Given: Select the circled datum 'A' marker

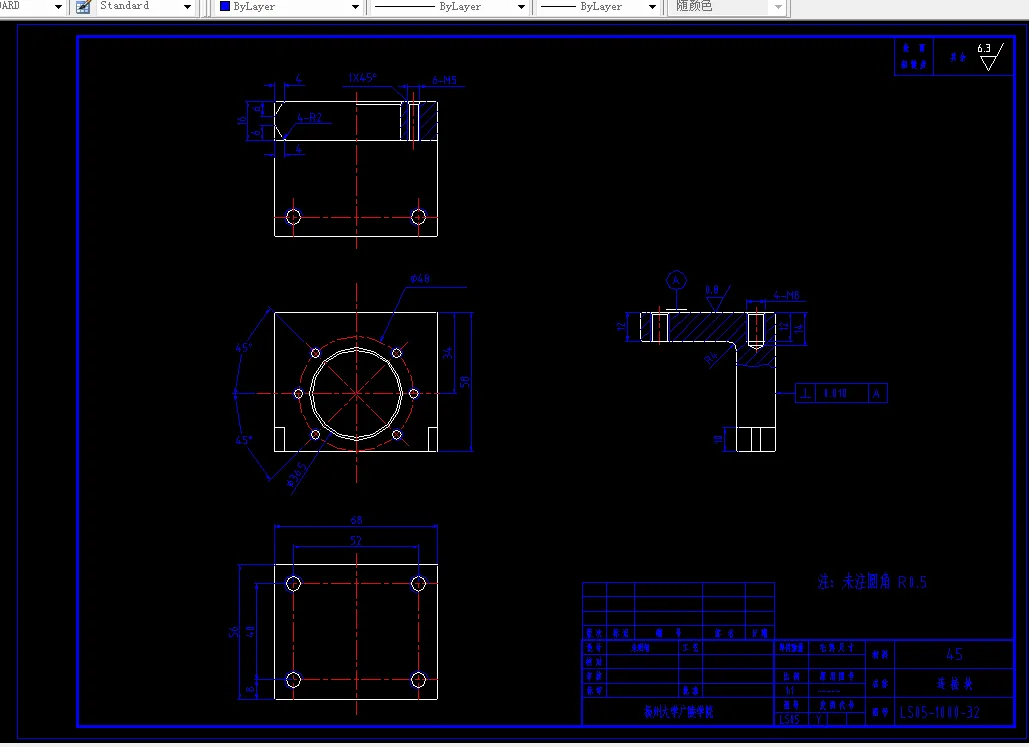Looking at the screenshot, I should pyautogui.click(x=676, y=280).
